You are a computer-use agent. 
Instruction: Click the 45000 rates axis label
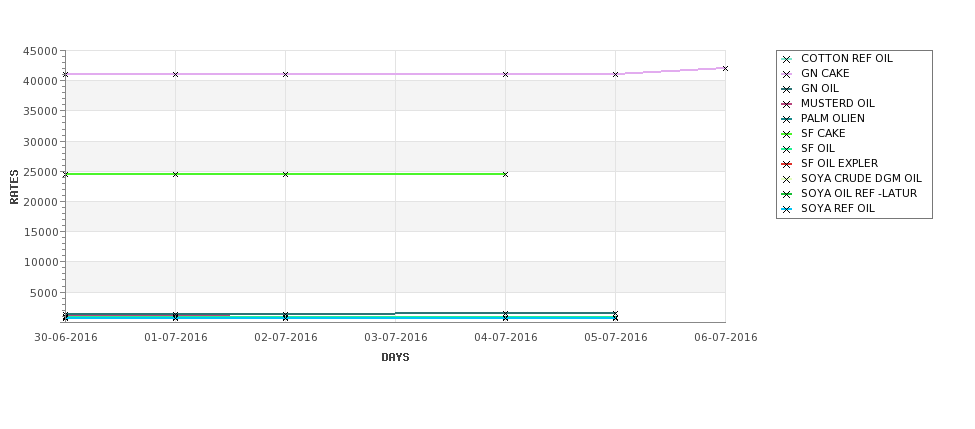(x=40, y=52)
